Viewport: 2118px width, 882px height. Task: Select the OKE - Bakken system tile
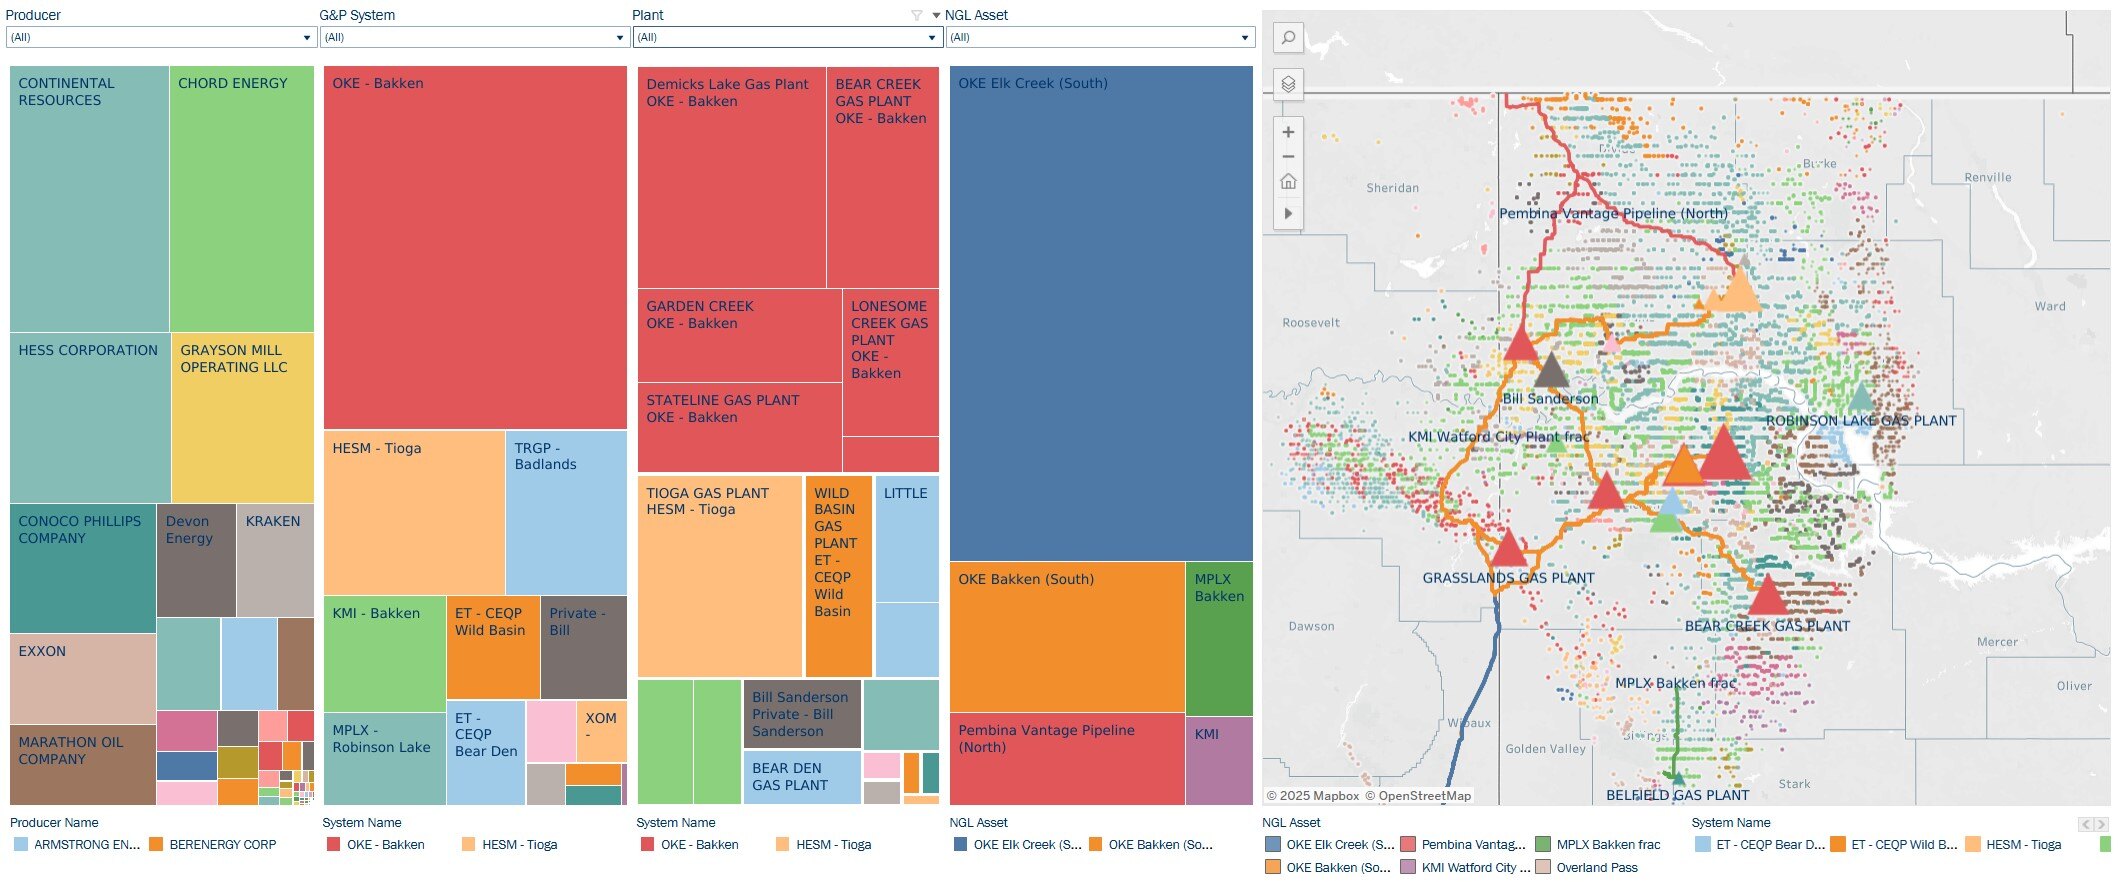pos(475,248)
